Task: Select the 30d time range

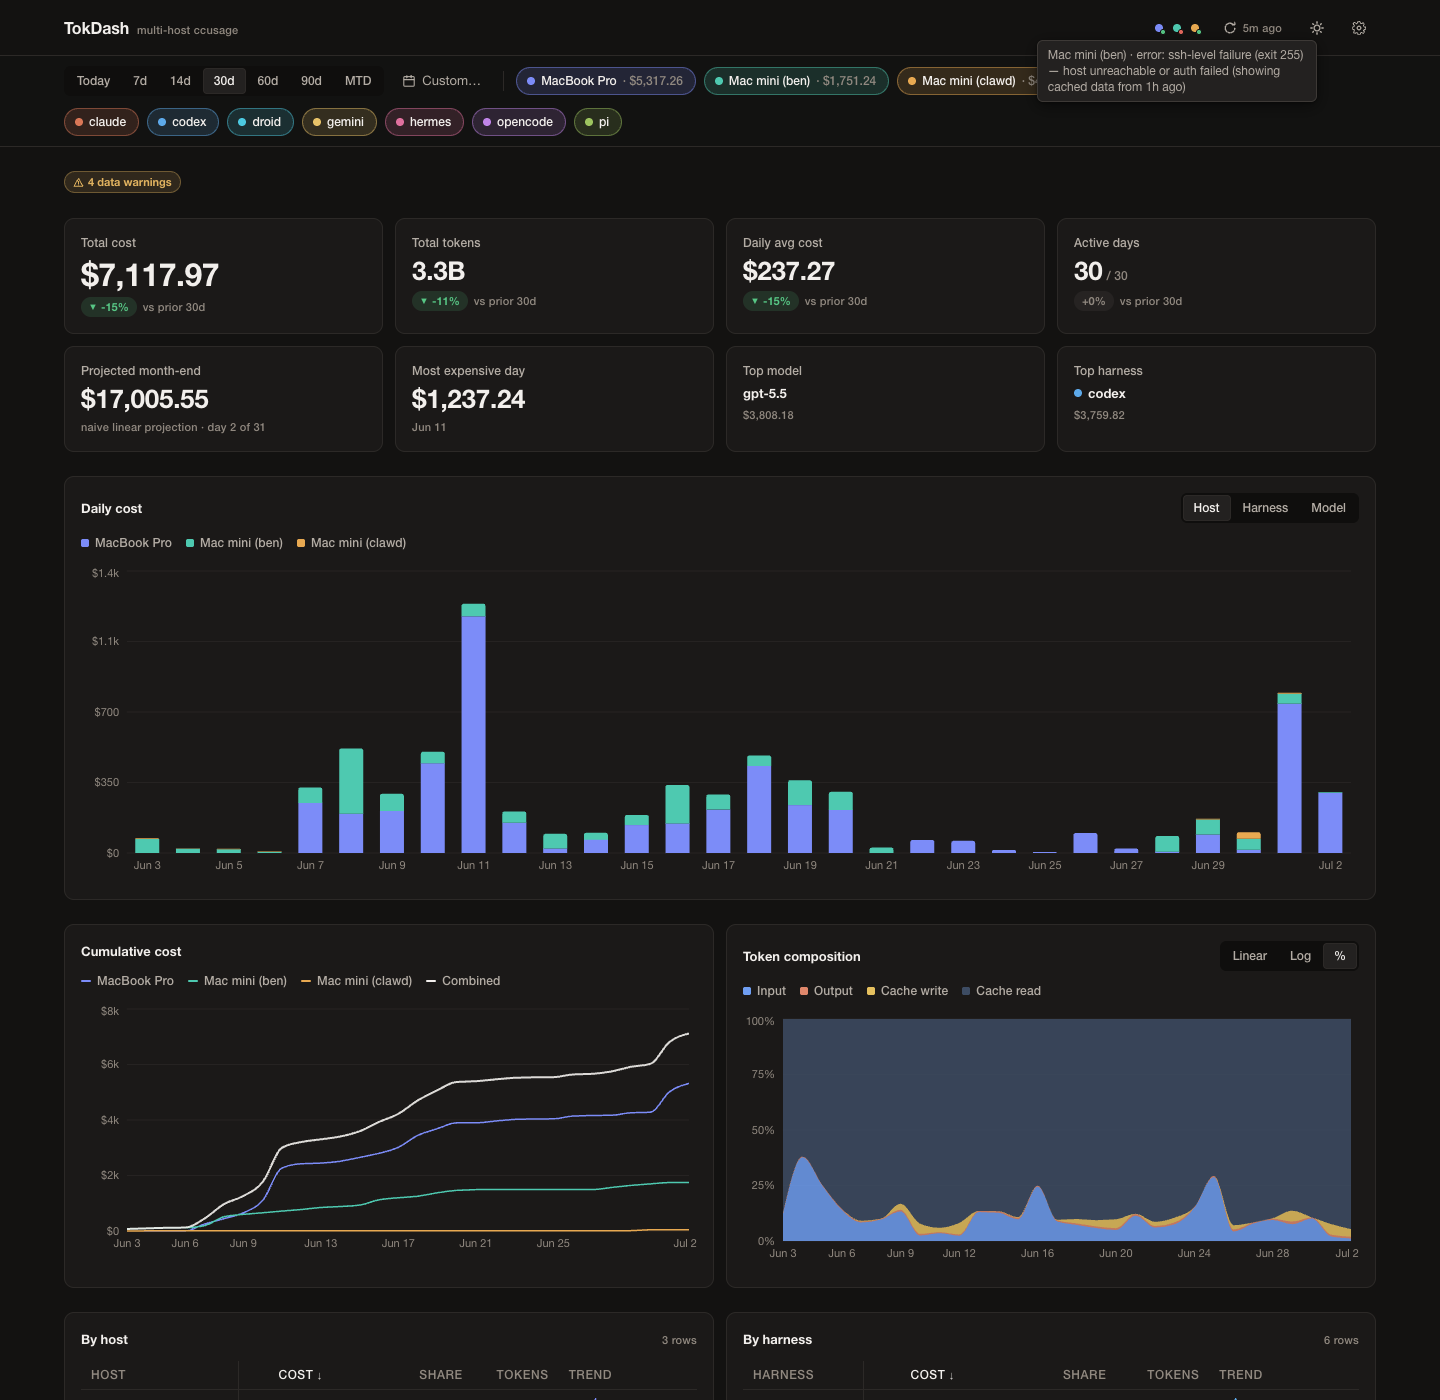Action: pos(224,81)
